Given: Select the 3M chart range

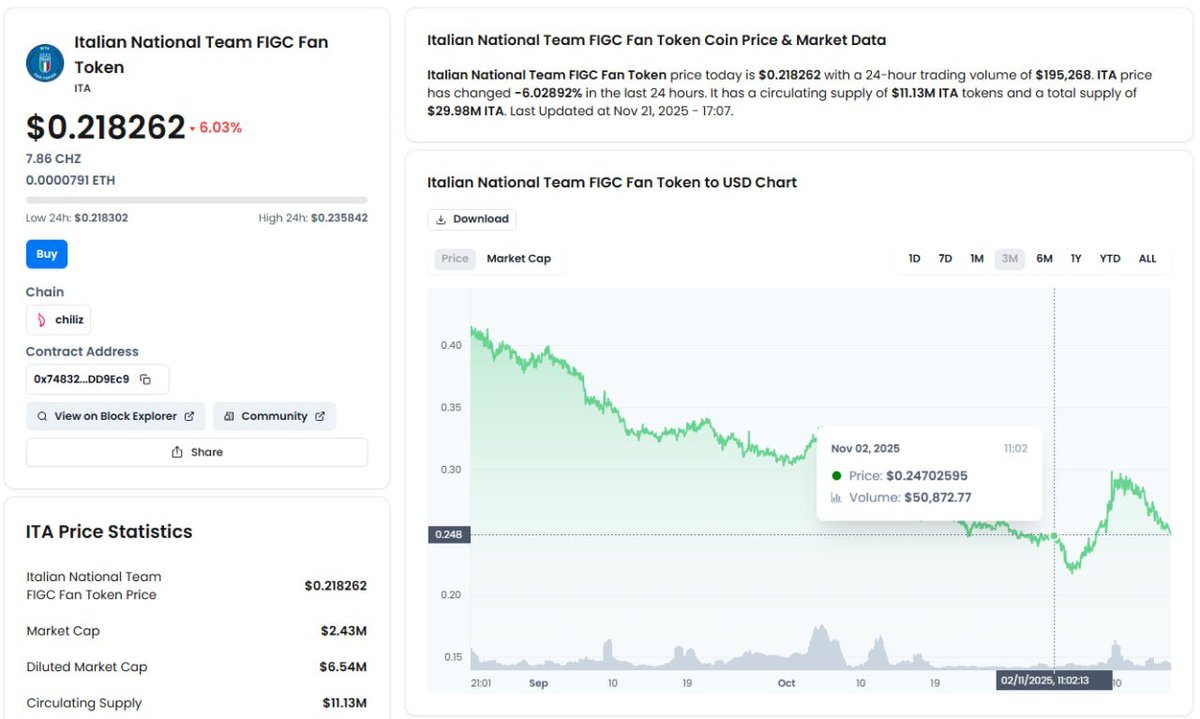Looking at the screenshot, I should pos(1010,259).
